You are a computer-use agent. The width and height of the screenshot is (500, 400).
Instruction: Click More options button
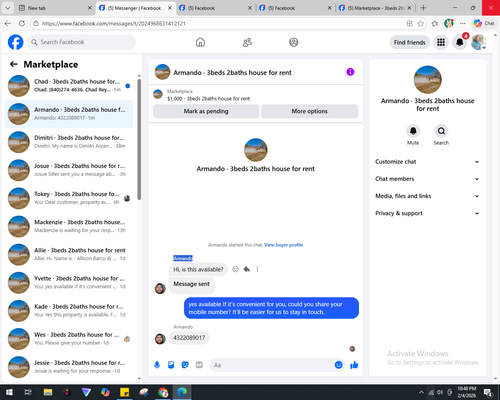[x=309, y=111]
